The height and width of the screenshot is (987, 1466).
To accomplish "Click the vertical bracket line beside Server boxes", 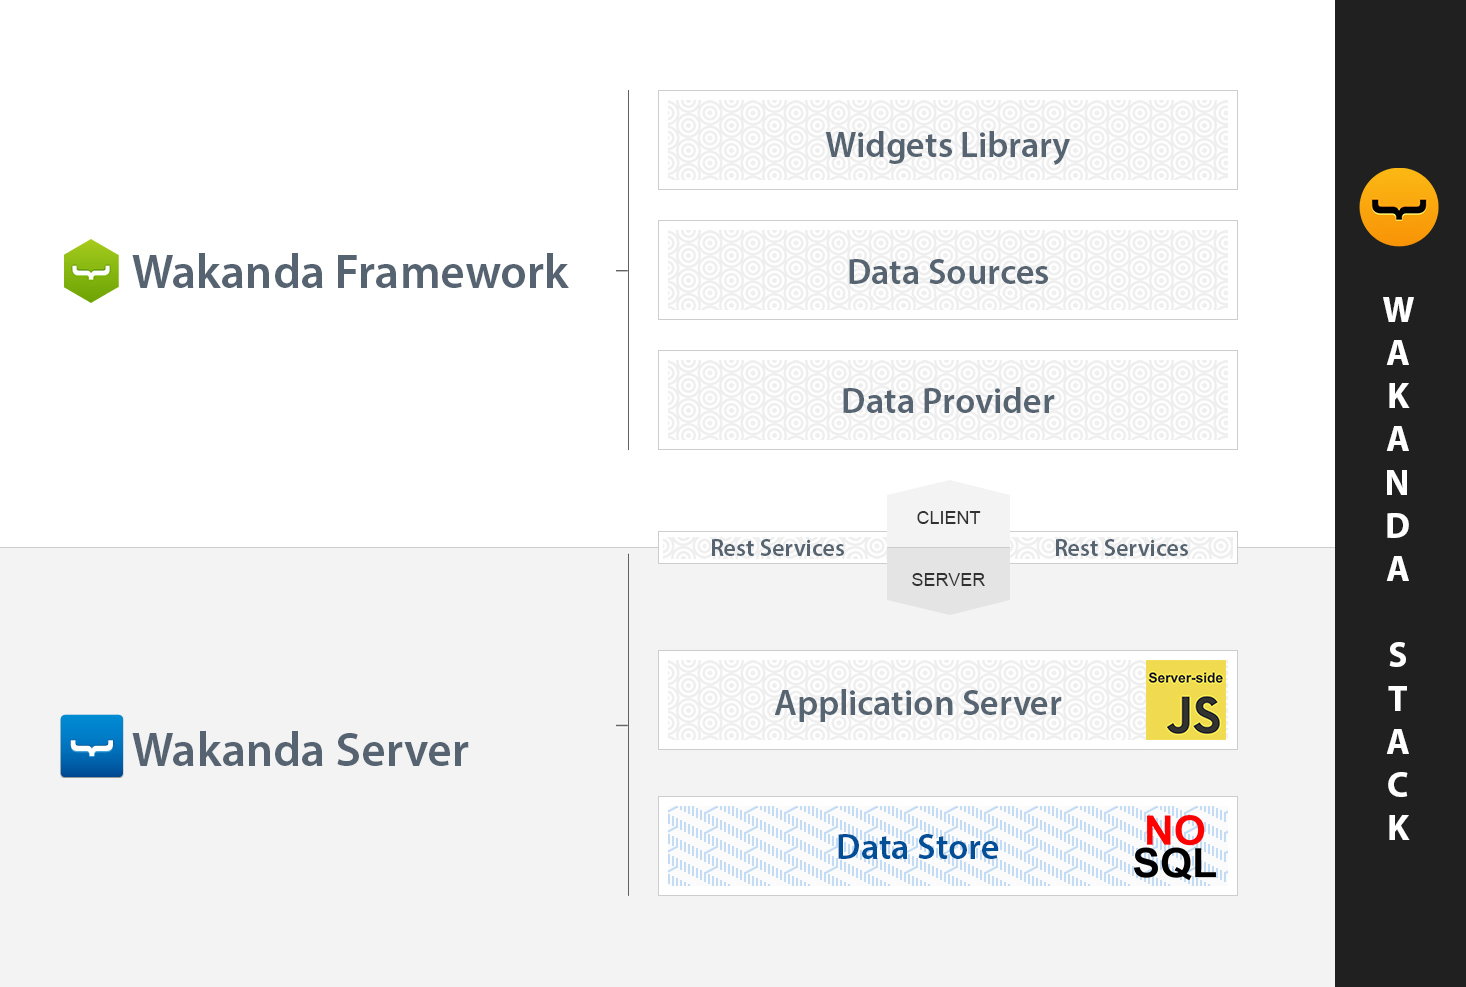I will 628,800.
